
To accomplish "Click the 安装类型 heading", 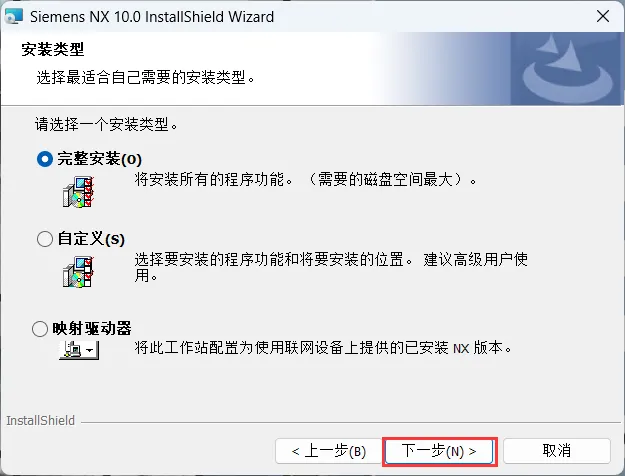I will click(x=53, y=49).
